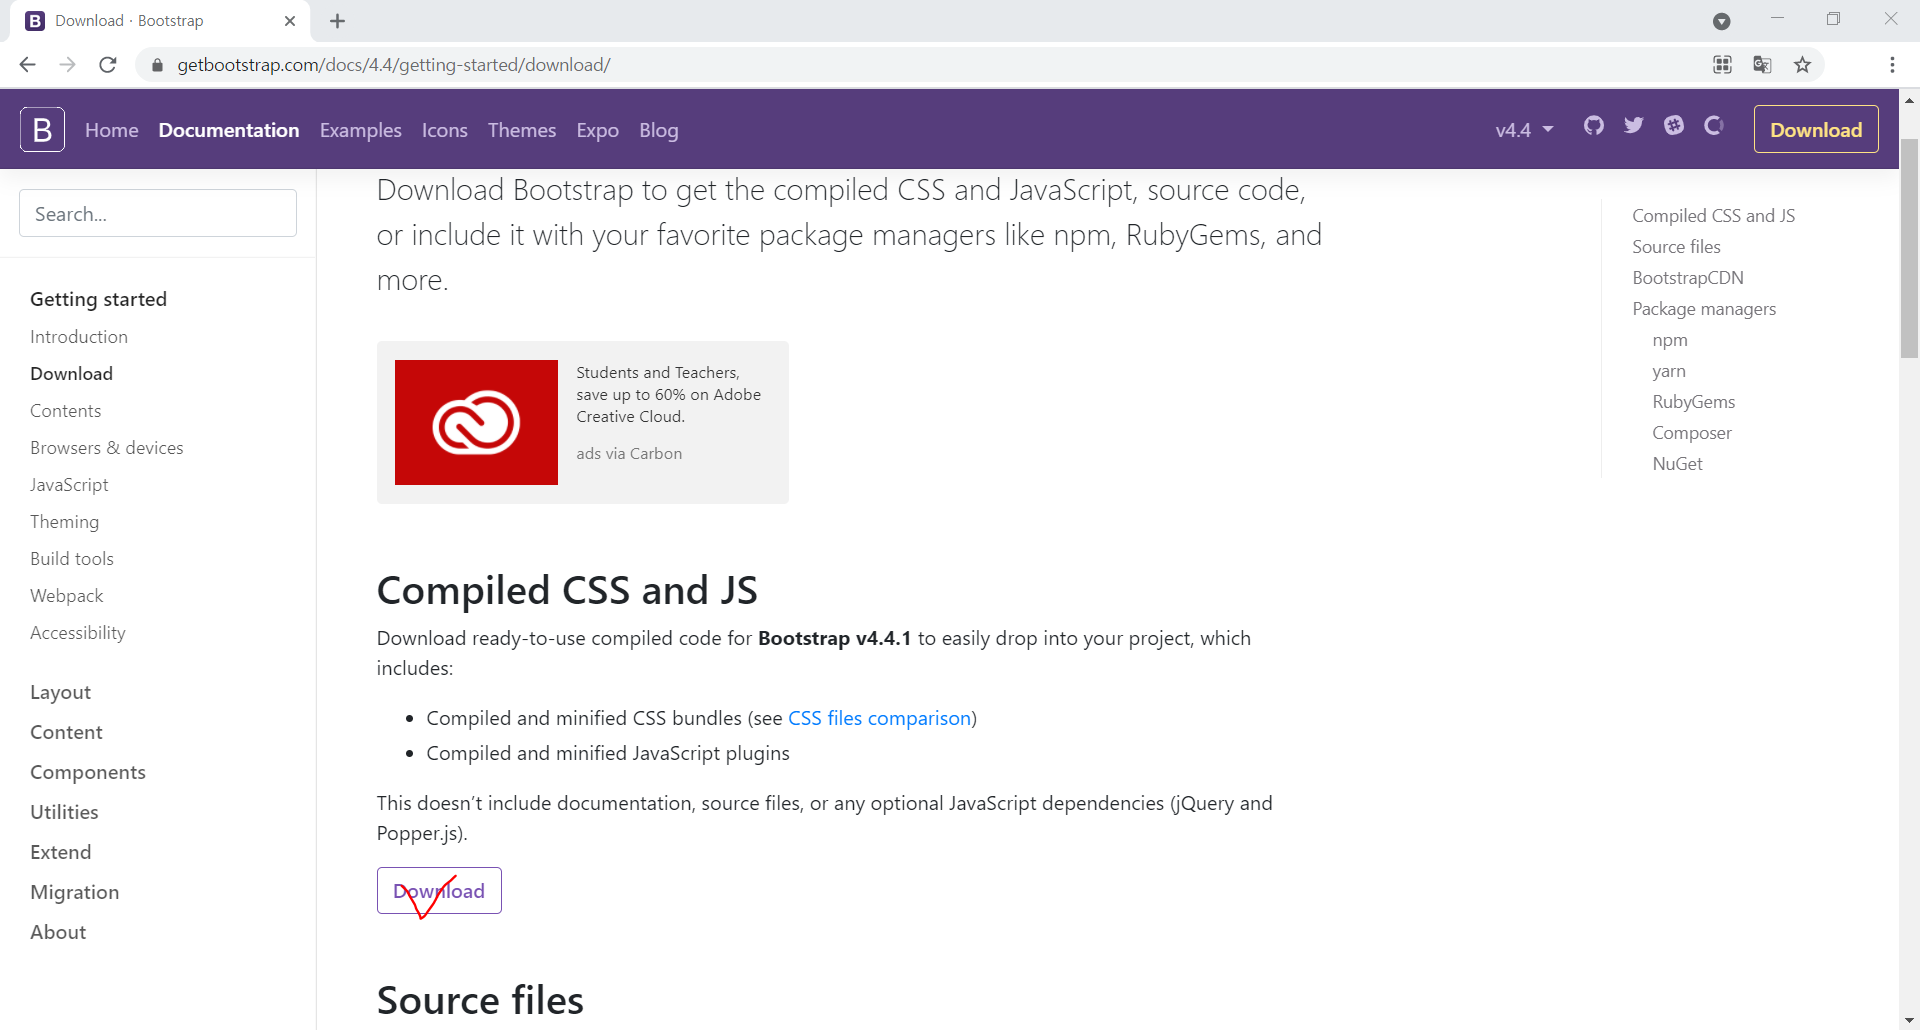The image size is (1920, 1030).
Task: Open Chrome's three-dot menu
Action: click(x=1892, y=65)
